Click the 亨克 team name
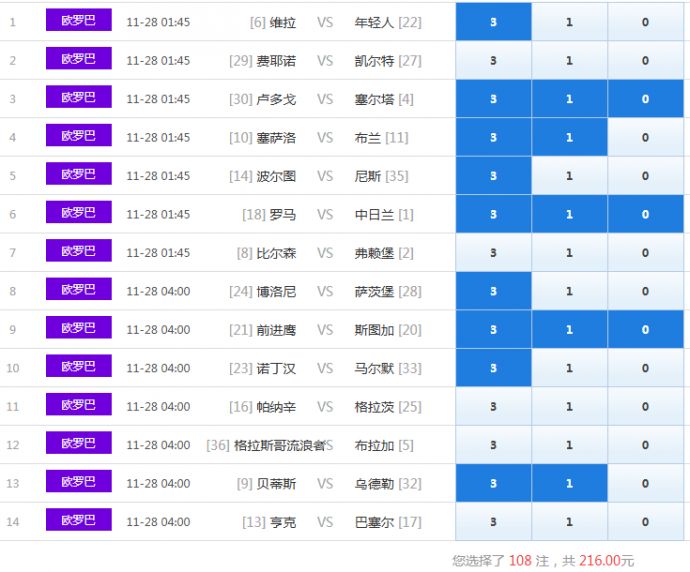The width and height of the screenshot is (690, 572). (x=283, y=522)
